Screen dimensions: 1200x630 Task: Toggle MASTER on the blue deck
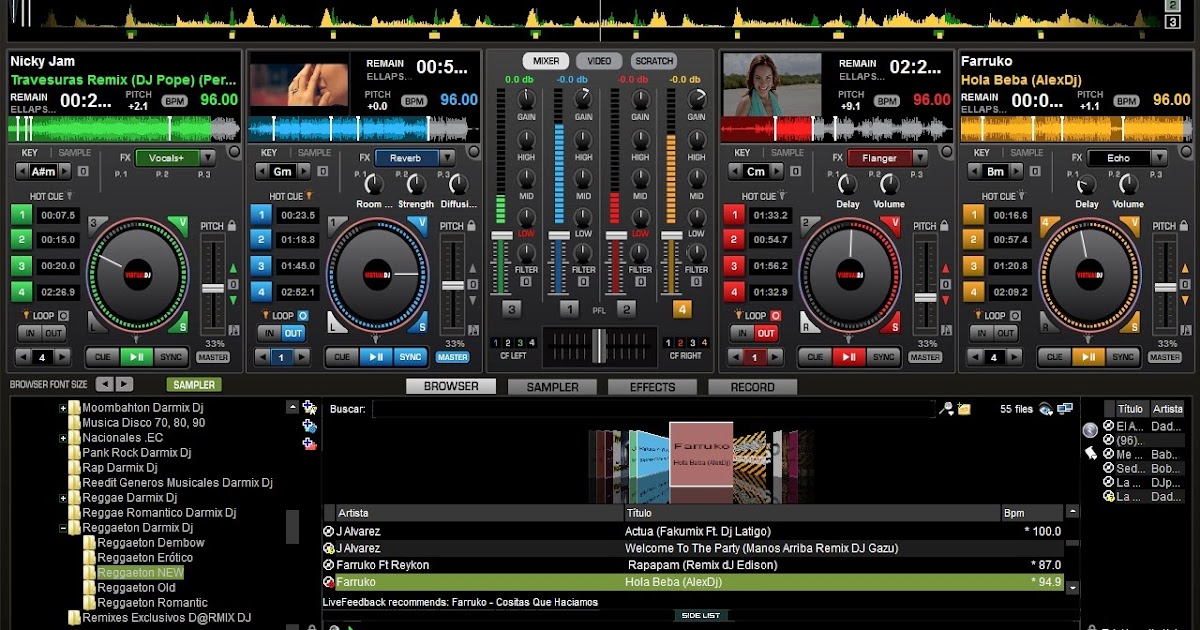pos(452,357)
